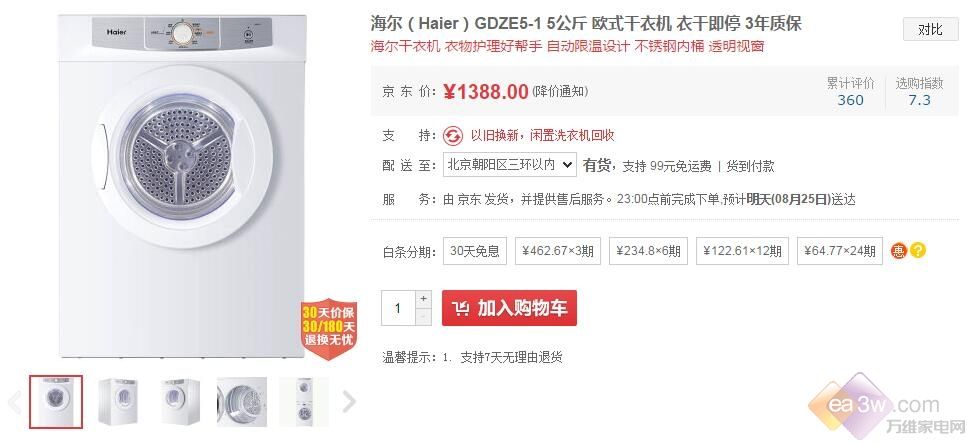
Task: Click the shopping cart icon on red button
Action: [x=460, y=308]
